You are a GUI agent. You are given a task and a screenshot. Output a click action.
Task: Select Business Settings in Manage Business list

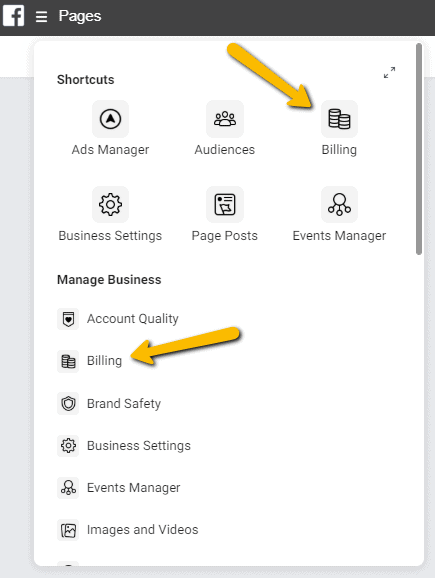pyautogui.click(x=139, y=446)
